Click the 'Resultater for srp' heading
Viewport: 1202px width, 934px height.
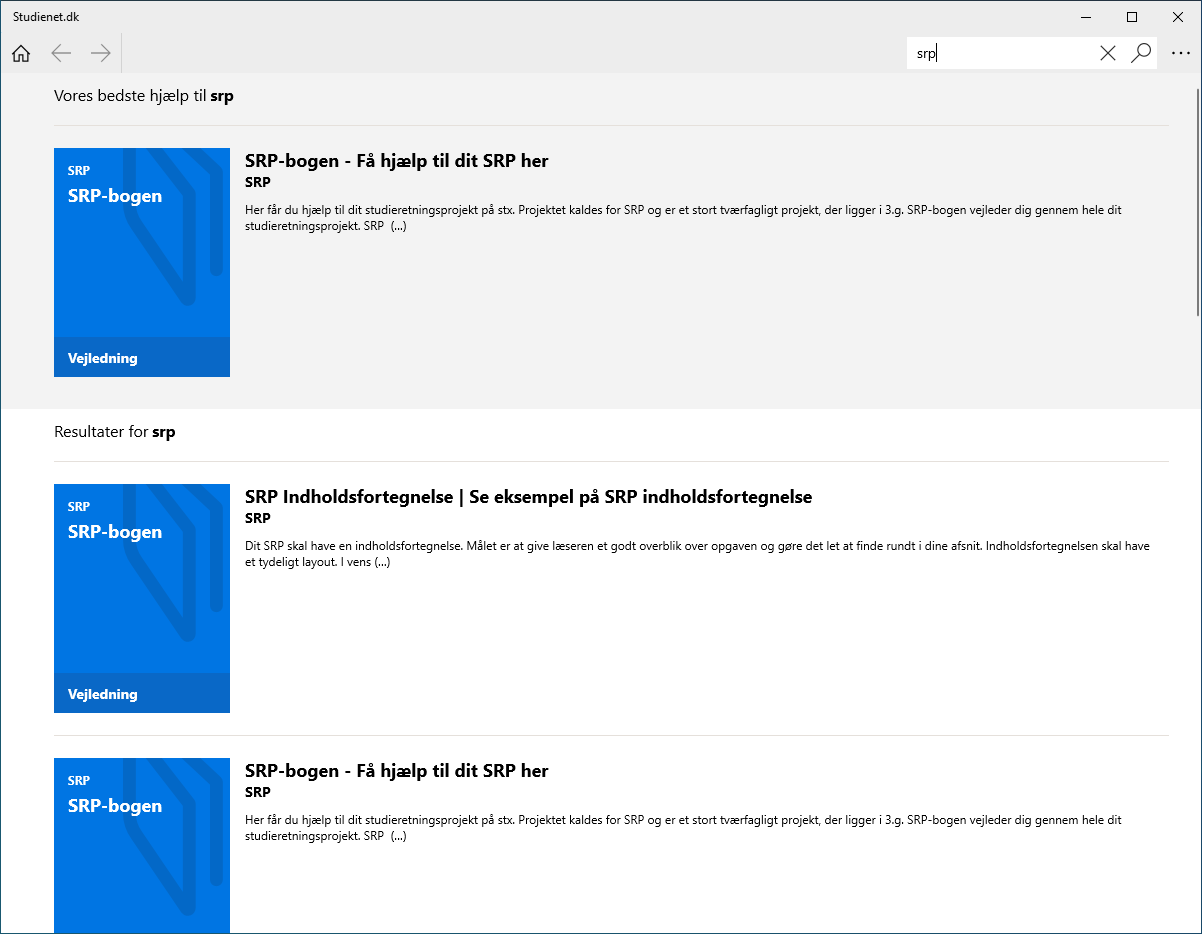click(115, 432)
